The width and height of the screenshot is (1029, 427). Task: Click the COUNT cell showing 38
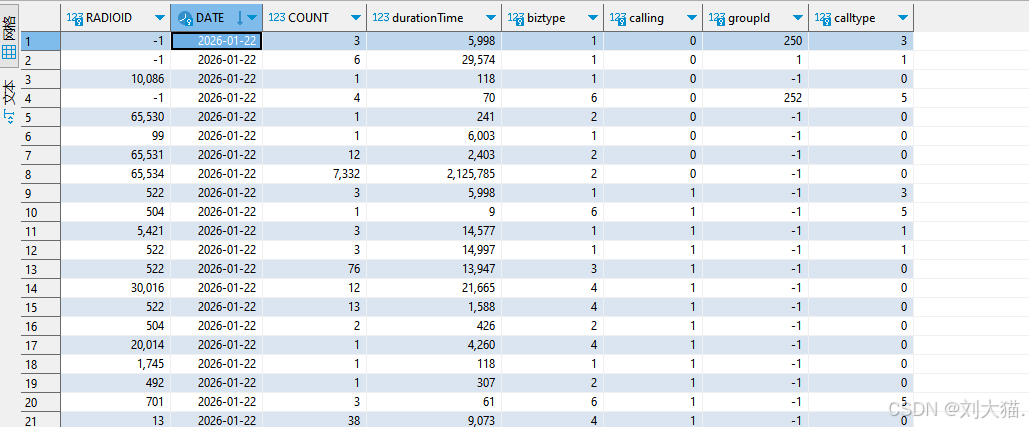click(x=315, y=420)
